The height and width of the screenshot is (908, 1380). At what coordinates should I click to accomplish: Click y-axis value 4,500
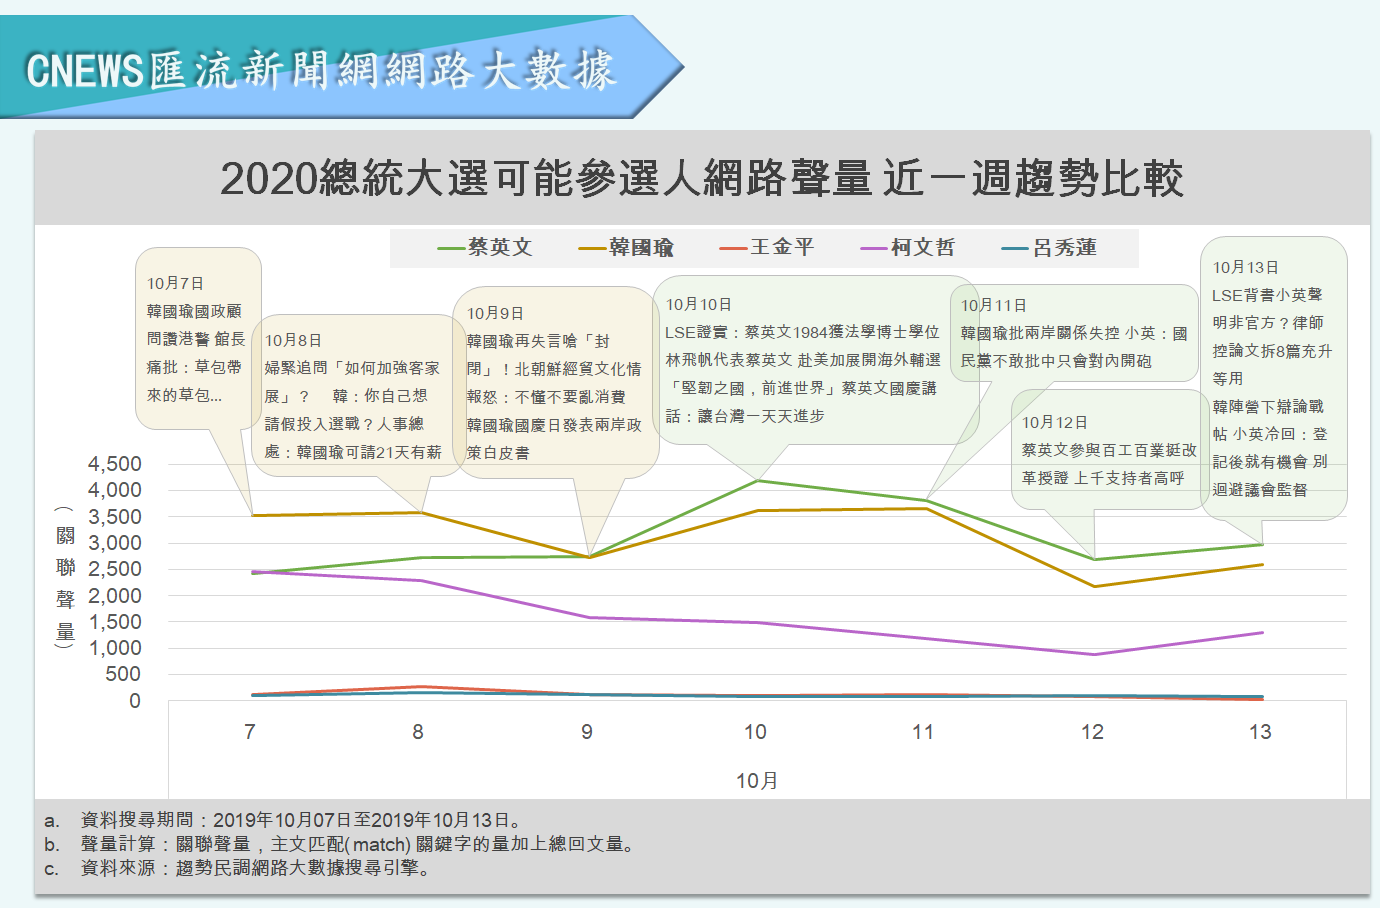[115, 464]
